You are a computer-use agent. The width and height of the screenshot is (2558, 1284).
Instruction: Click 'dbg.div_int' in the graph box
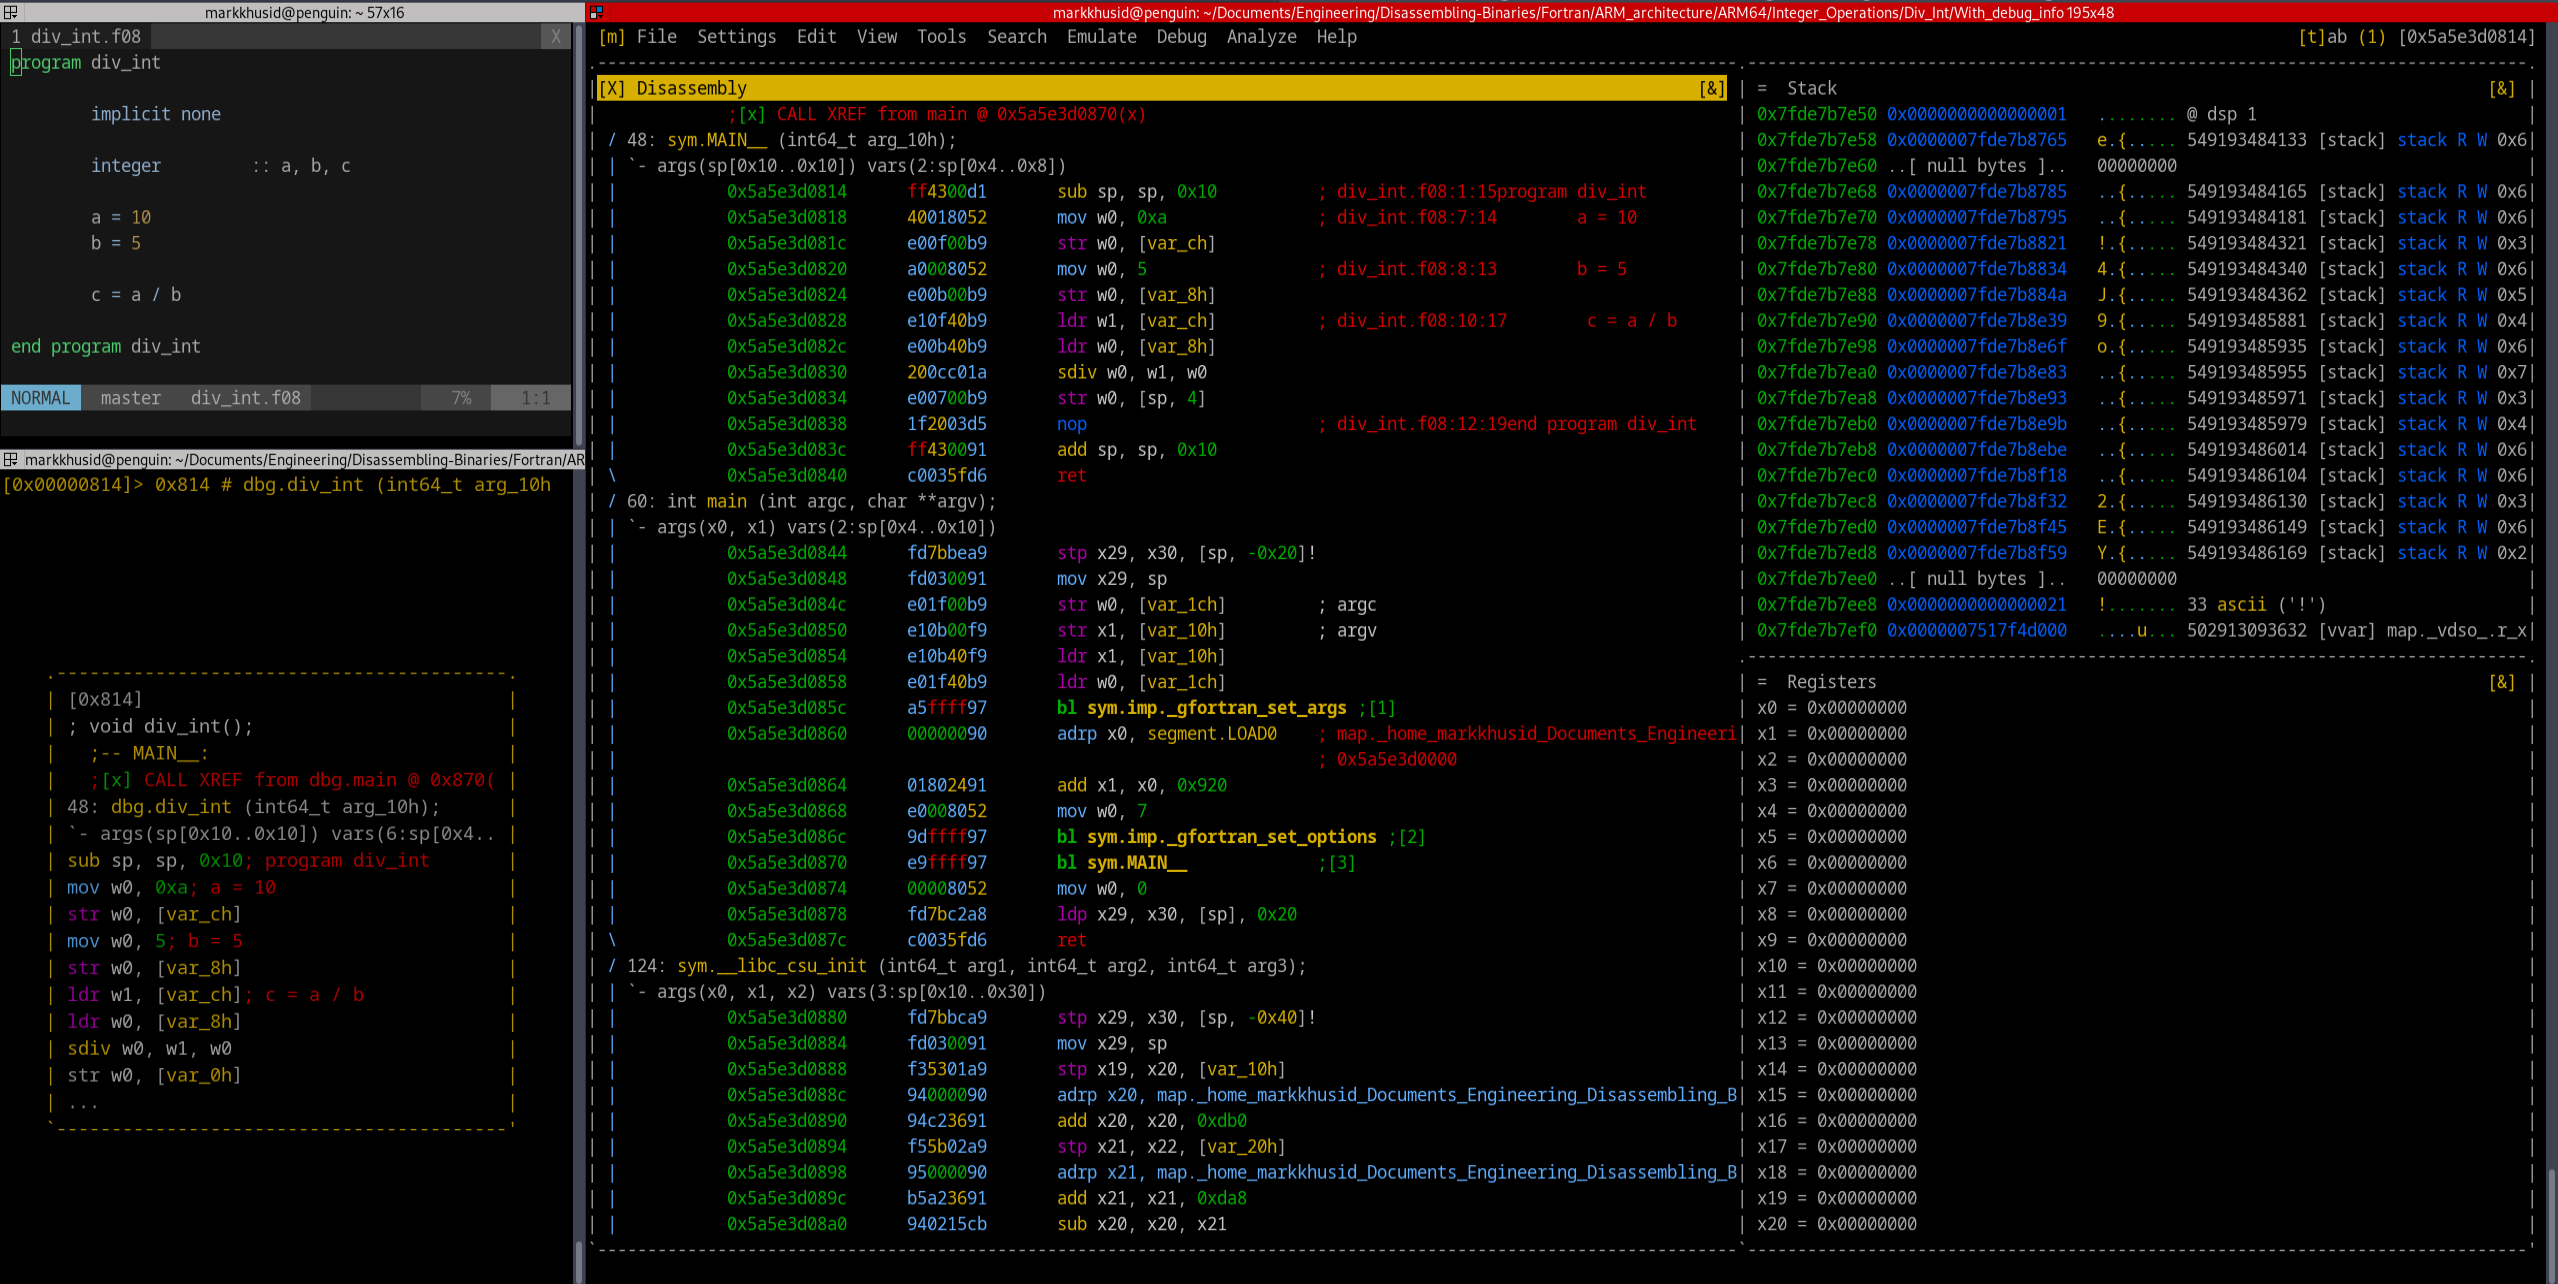point(171,807)
